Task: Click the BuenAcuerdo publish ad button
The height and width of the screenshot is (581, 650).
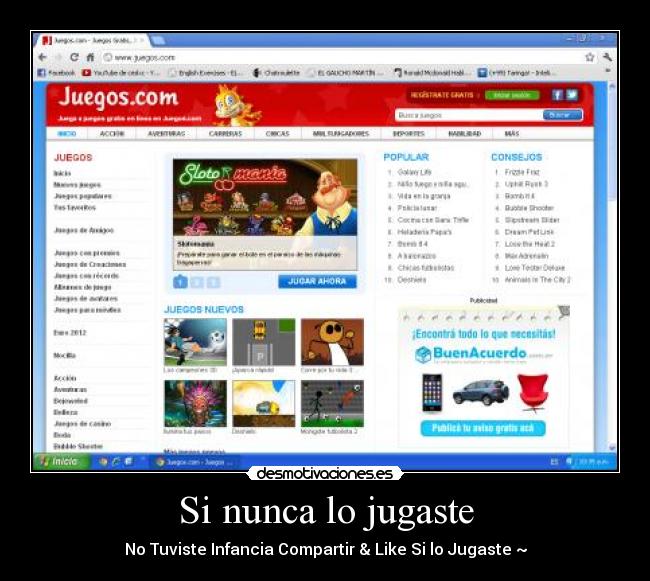Action: coord(483,428)
